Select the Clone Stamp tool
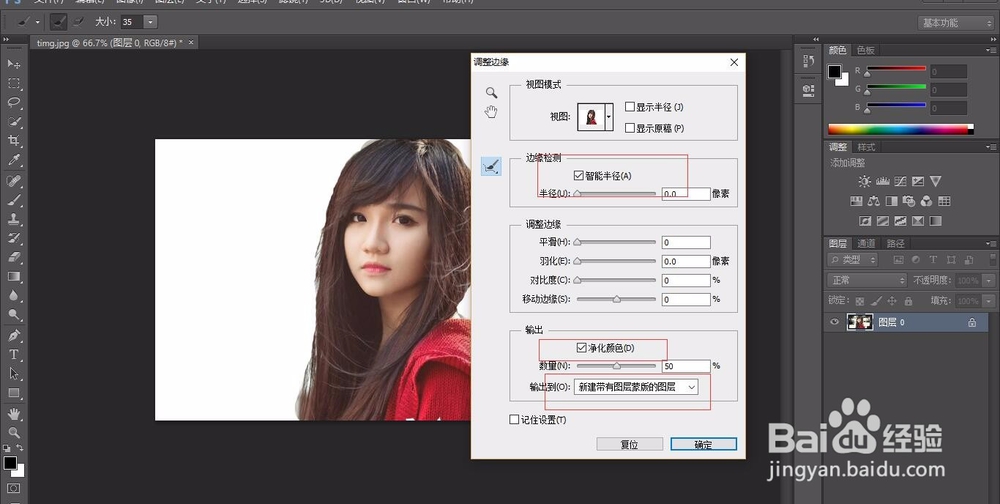The height and width of the screenshot is (504, 1000). coord(13,219)
